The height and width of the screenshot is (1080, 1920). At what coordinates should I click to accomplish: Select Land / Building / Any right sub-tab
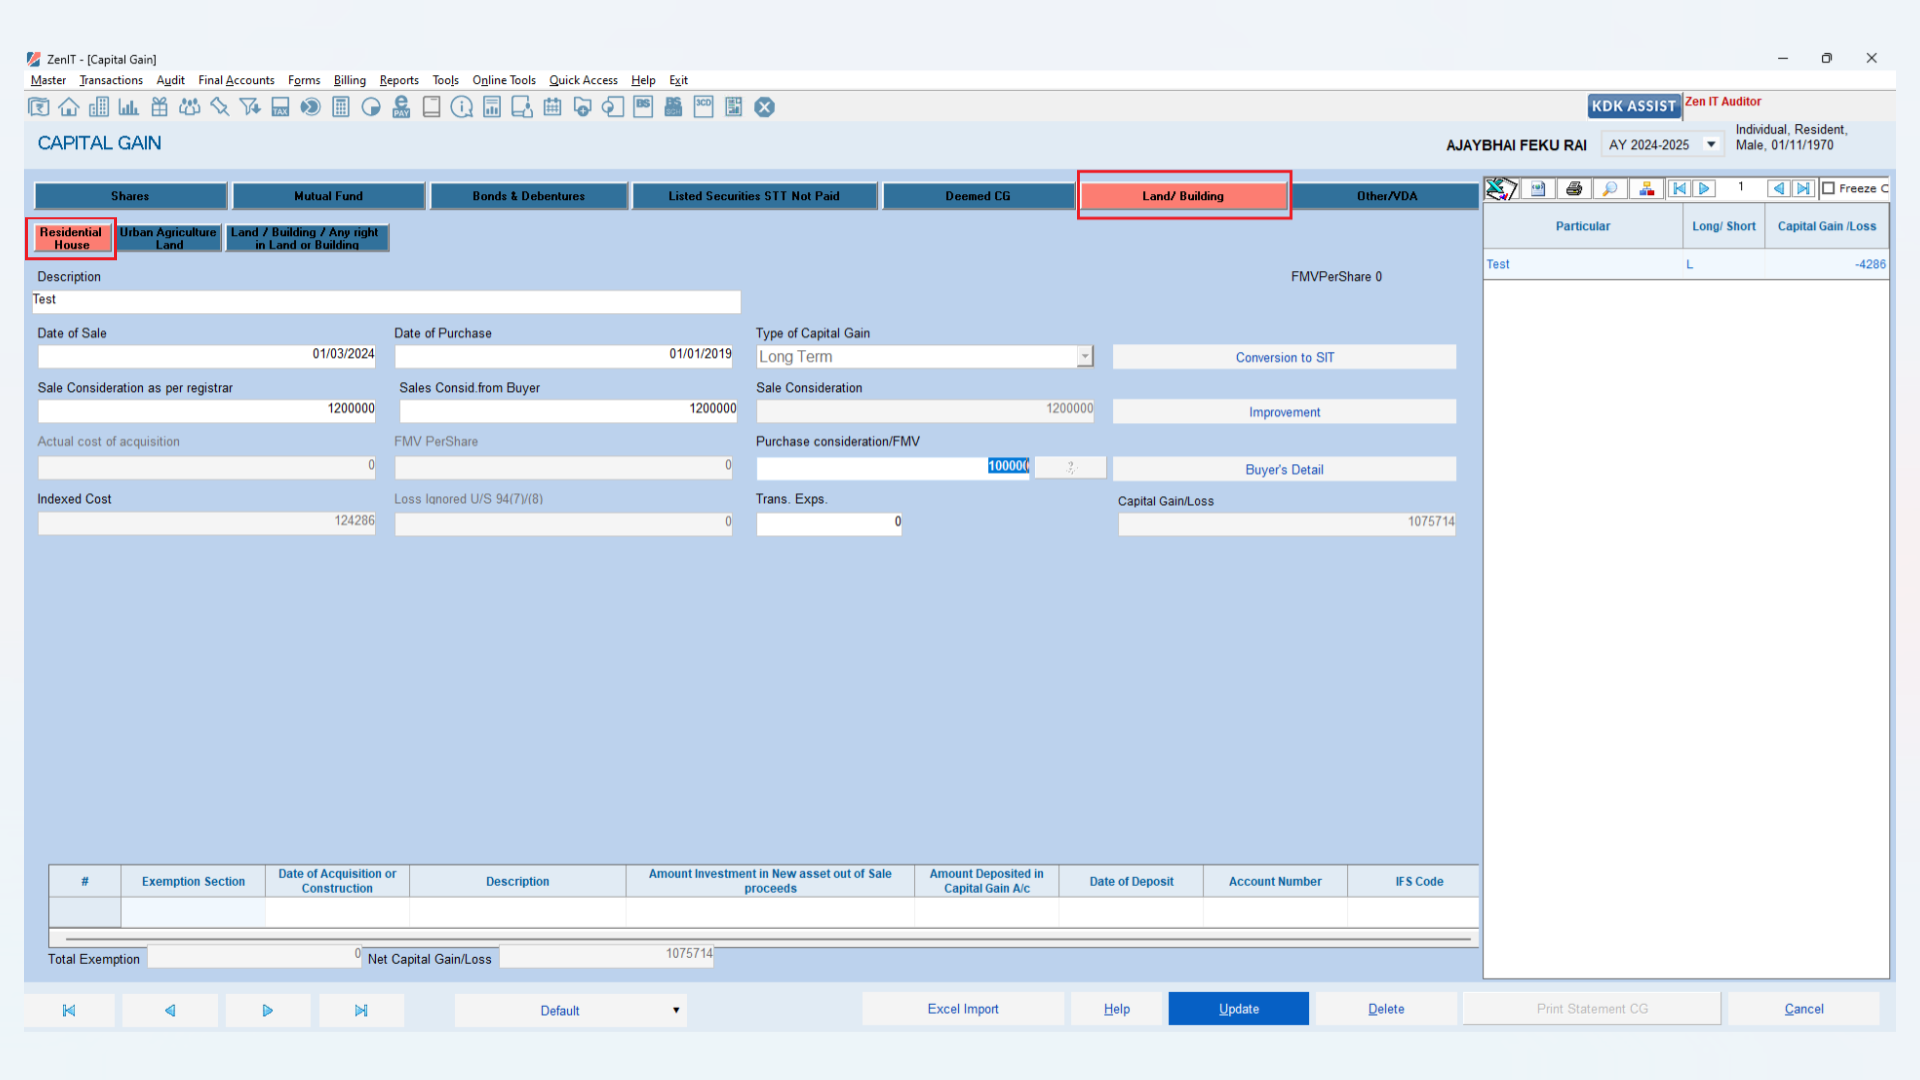tap(306, 238)
